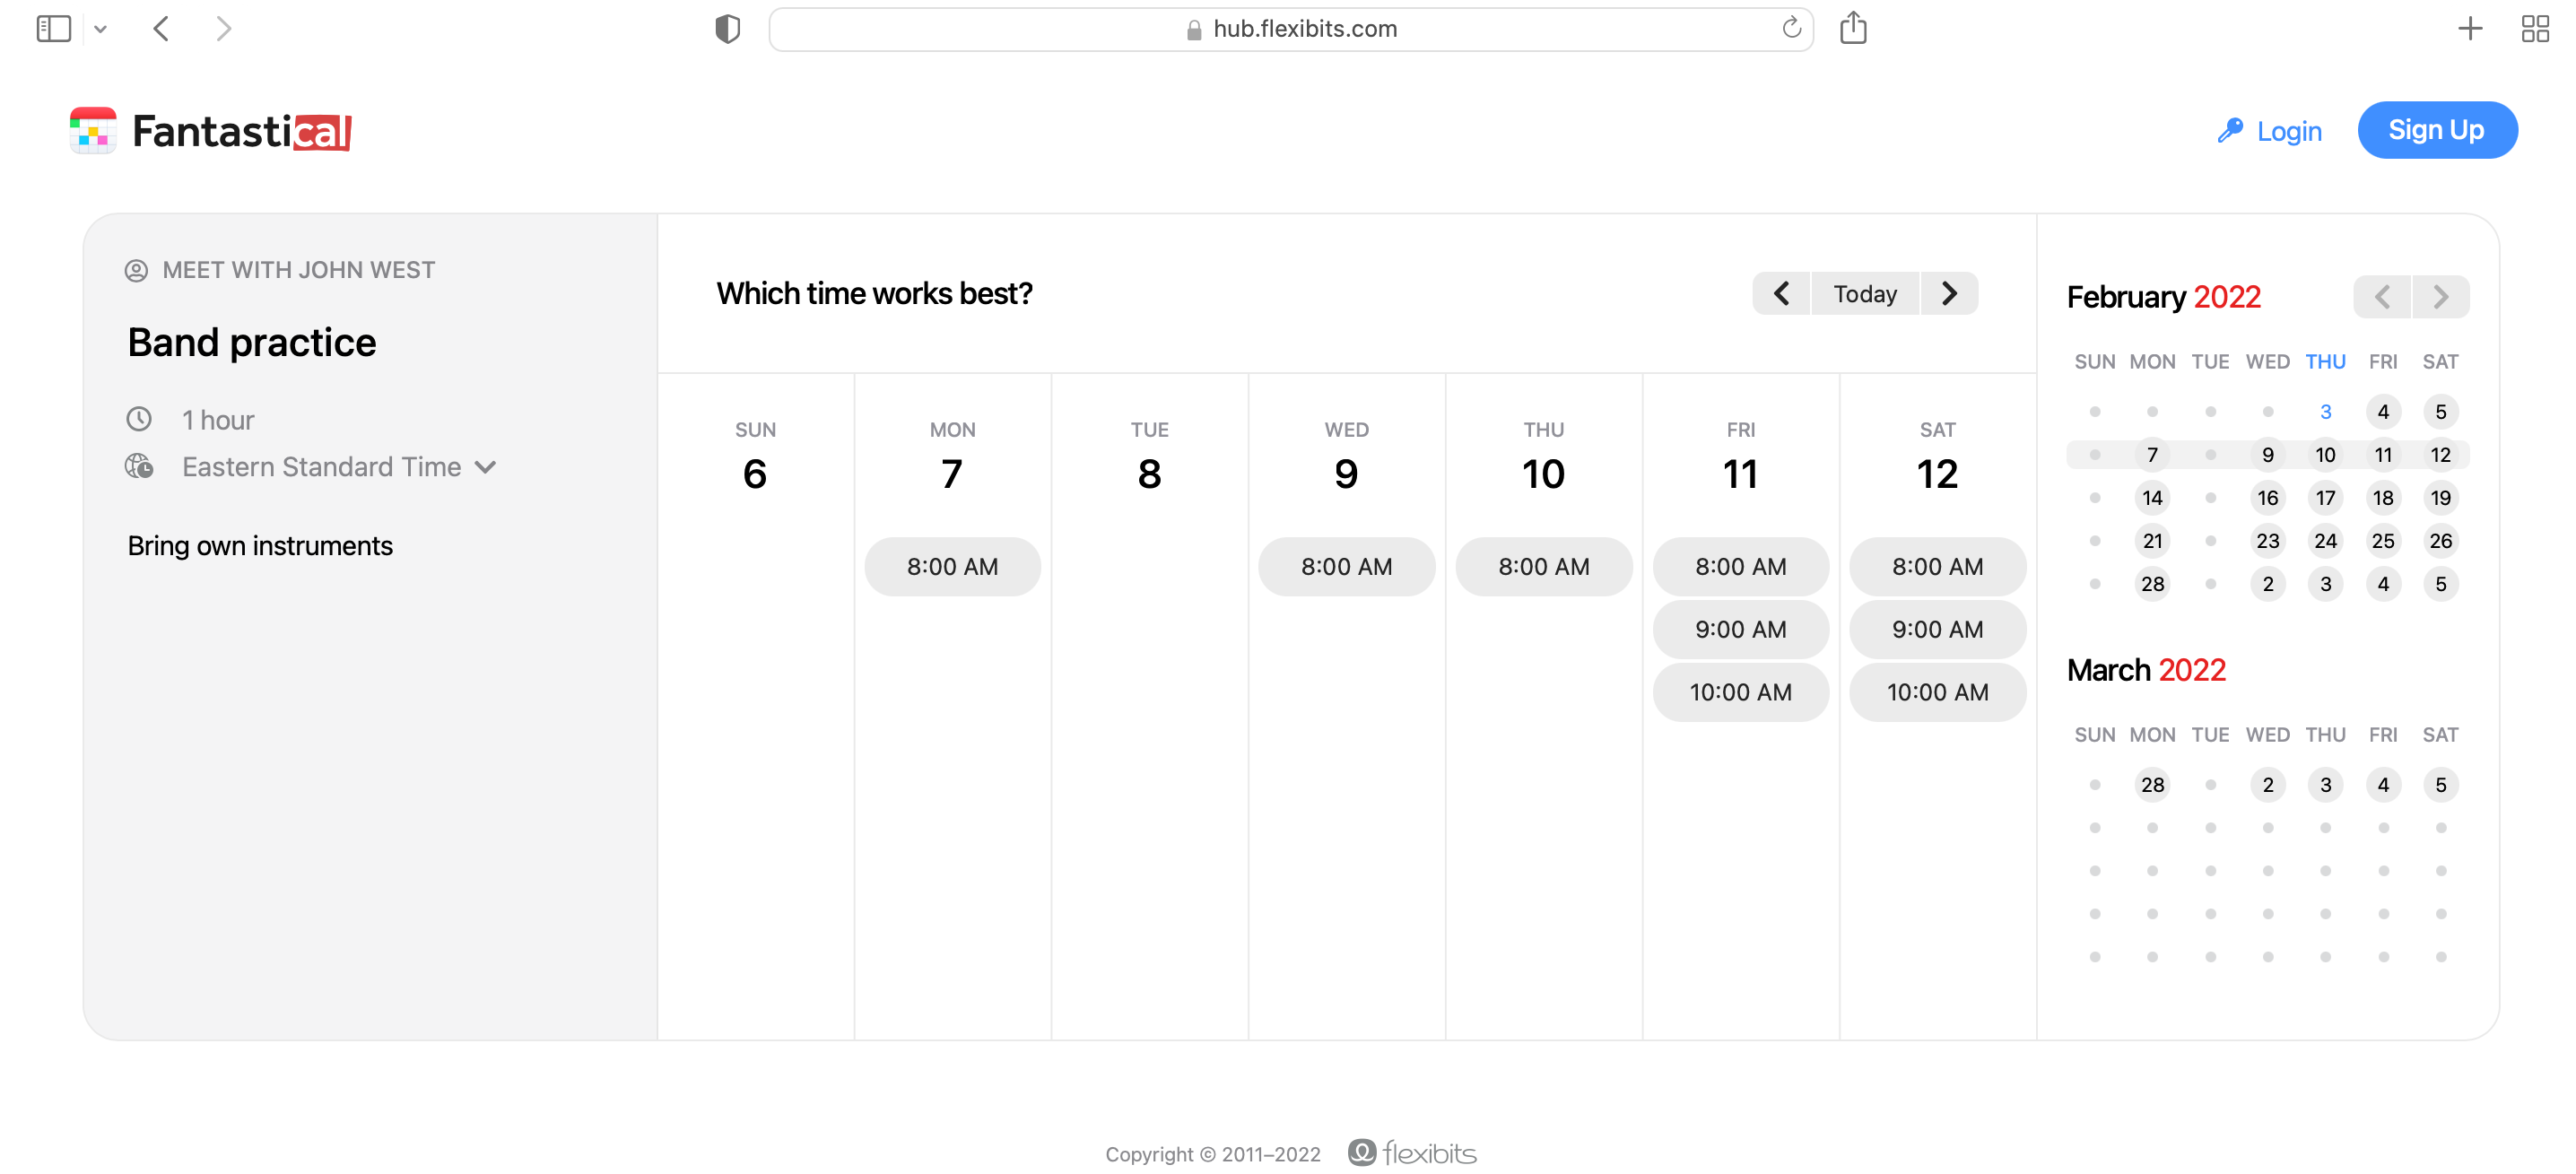
Task: Open Safari tab overview grid
Action: click(x=2534, y=28)
